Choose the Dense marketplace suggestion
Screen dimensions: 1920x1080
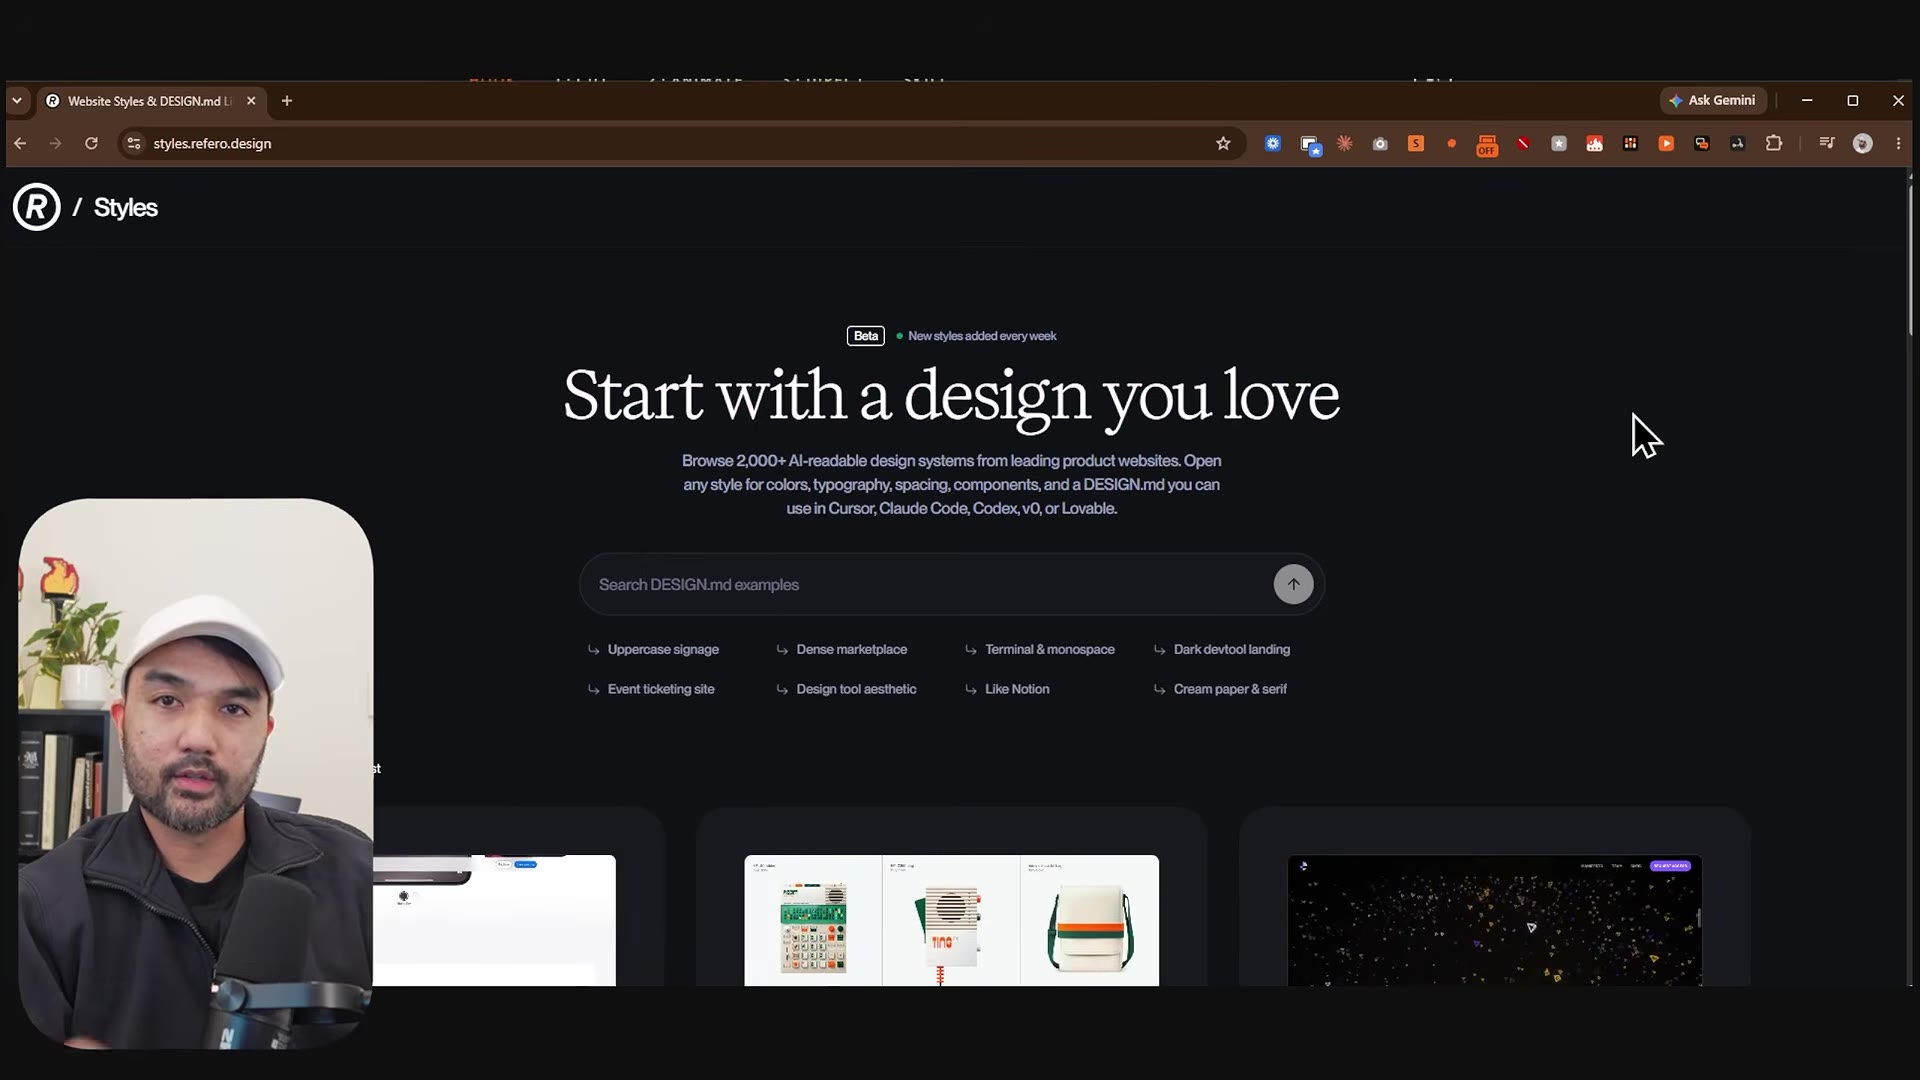[x=842, y=649]
